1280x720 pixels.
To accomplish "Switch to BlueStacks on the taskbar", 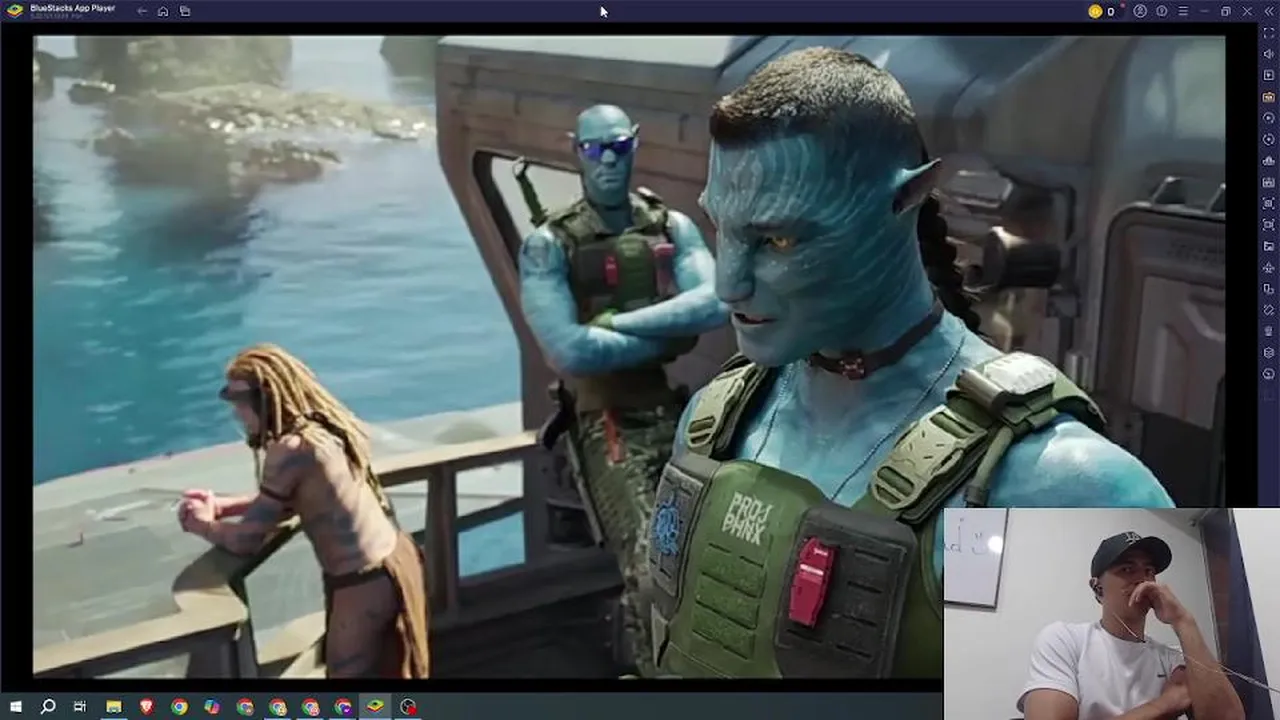I will coord(375,707).
